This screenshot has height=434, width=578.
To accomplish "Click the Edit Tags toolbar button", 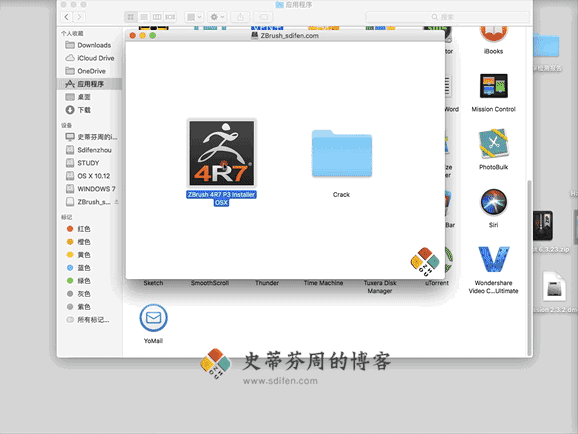I will 264,17.
